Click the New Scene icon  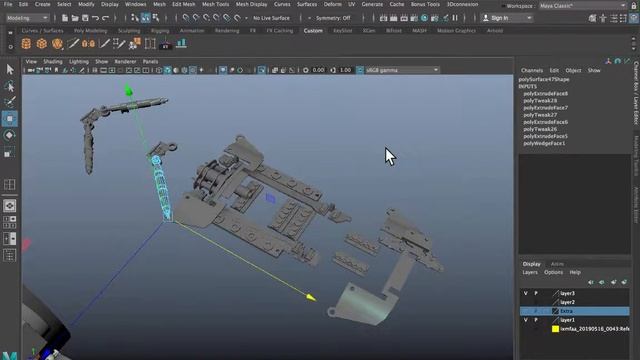click(x=64, y=18)
